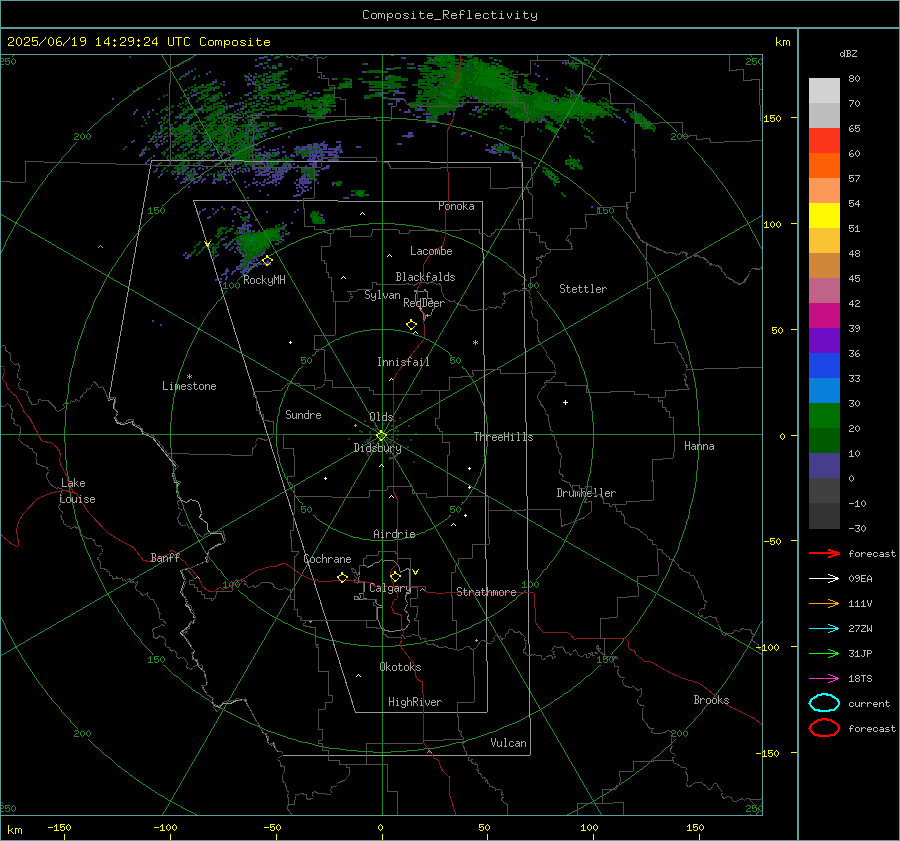Click the Airdrie label
Image resolution: width=900 pixels, height=841 pixels.
click(394, 534)
